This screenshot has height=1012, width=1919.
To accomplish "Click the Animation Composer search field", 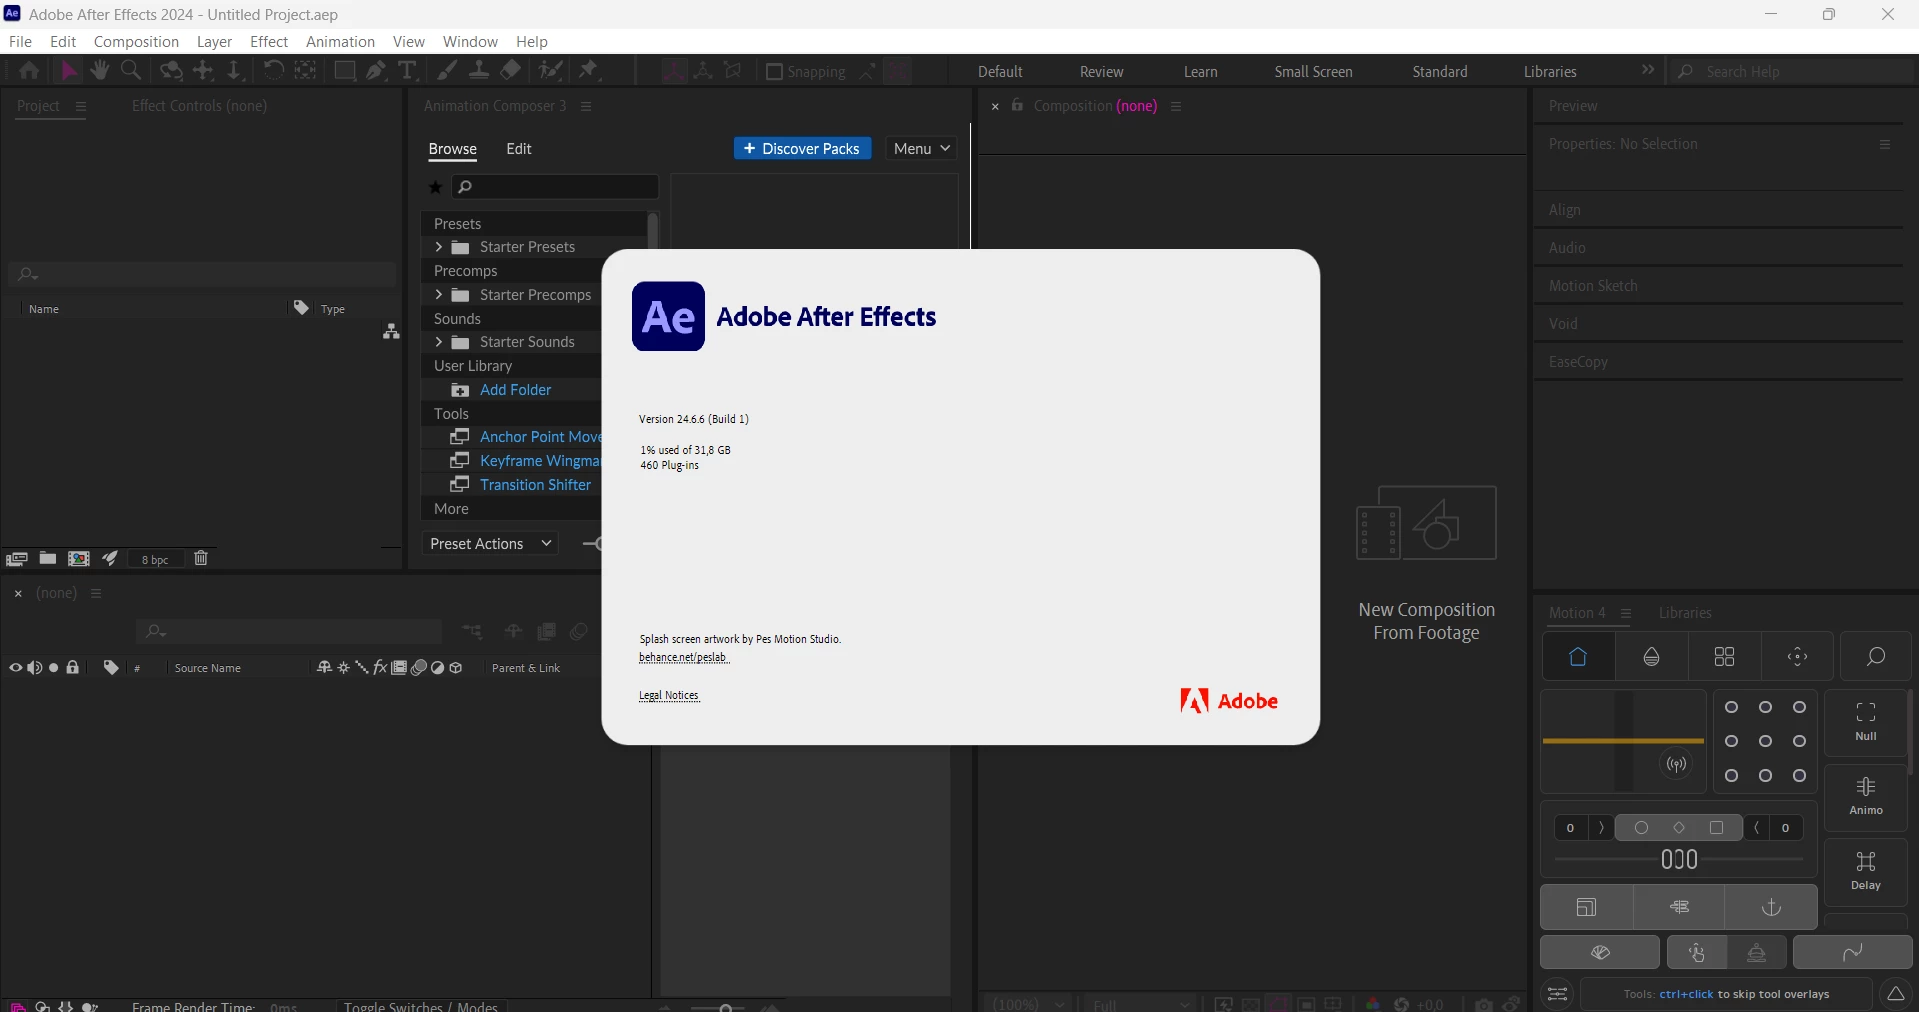I will coord(555,187).
